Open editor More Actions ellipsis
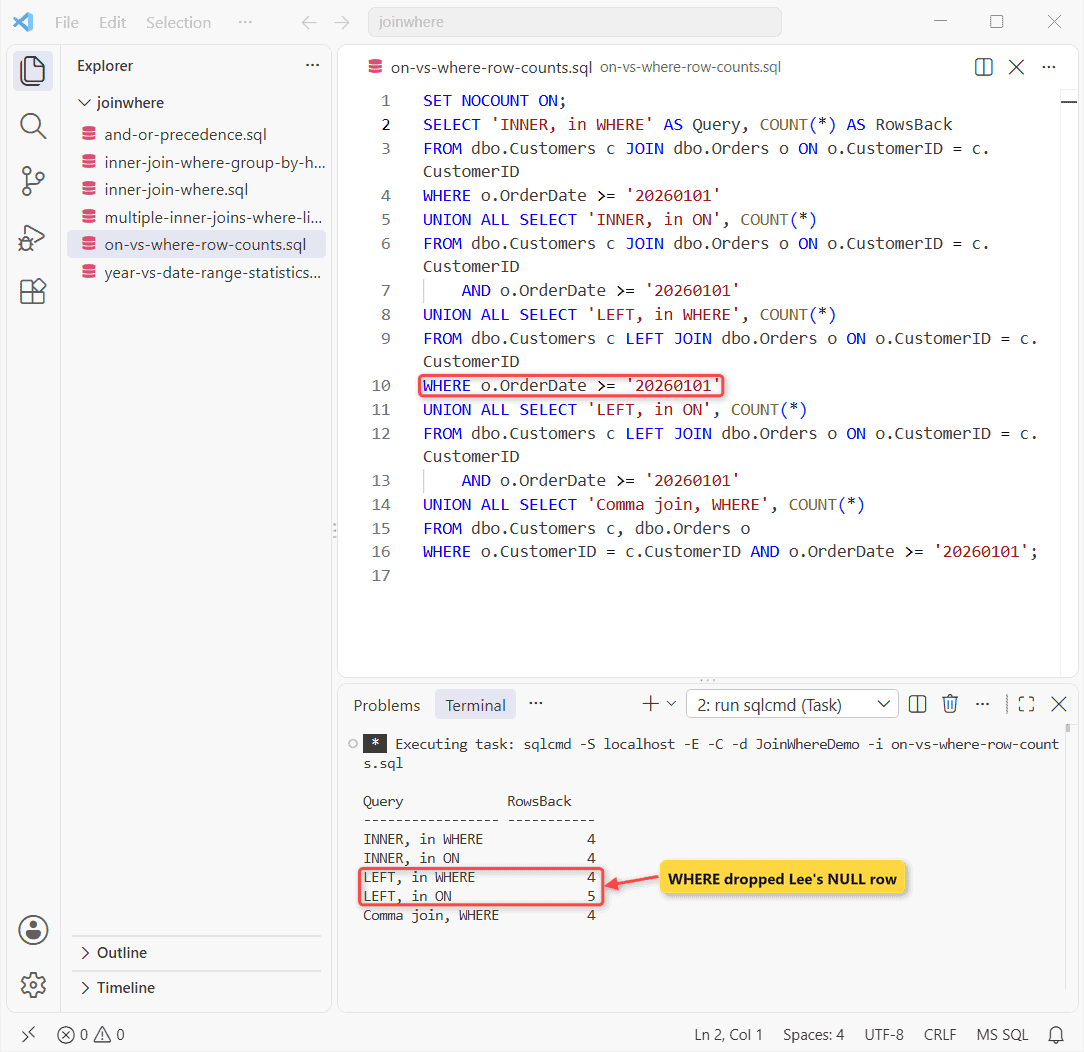This screenshot has height=1052, width=1084. point(1049,67)
